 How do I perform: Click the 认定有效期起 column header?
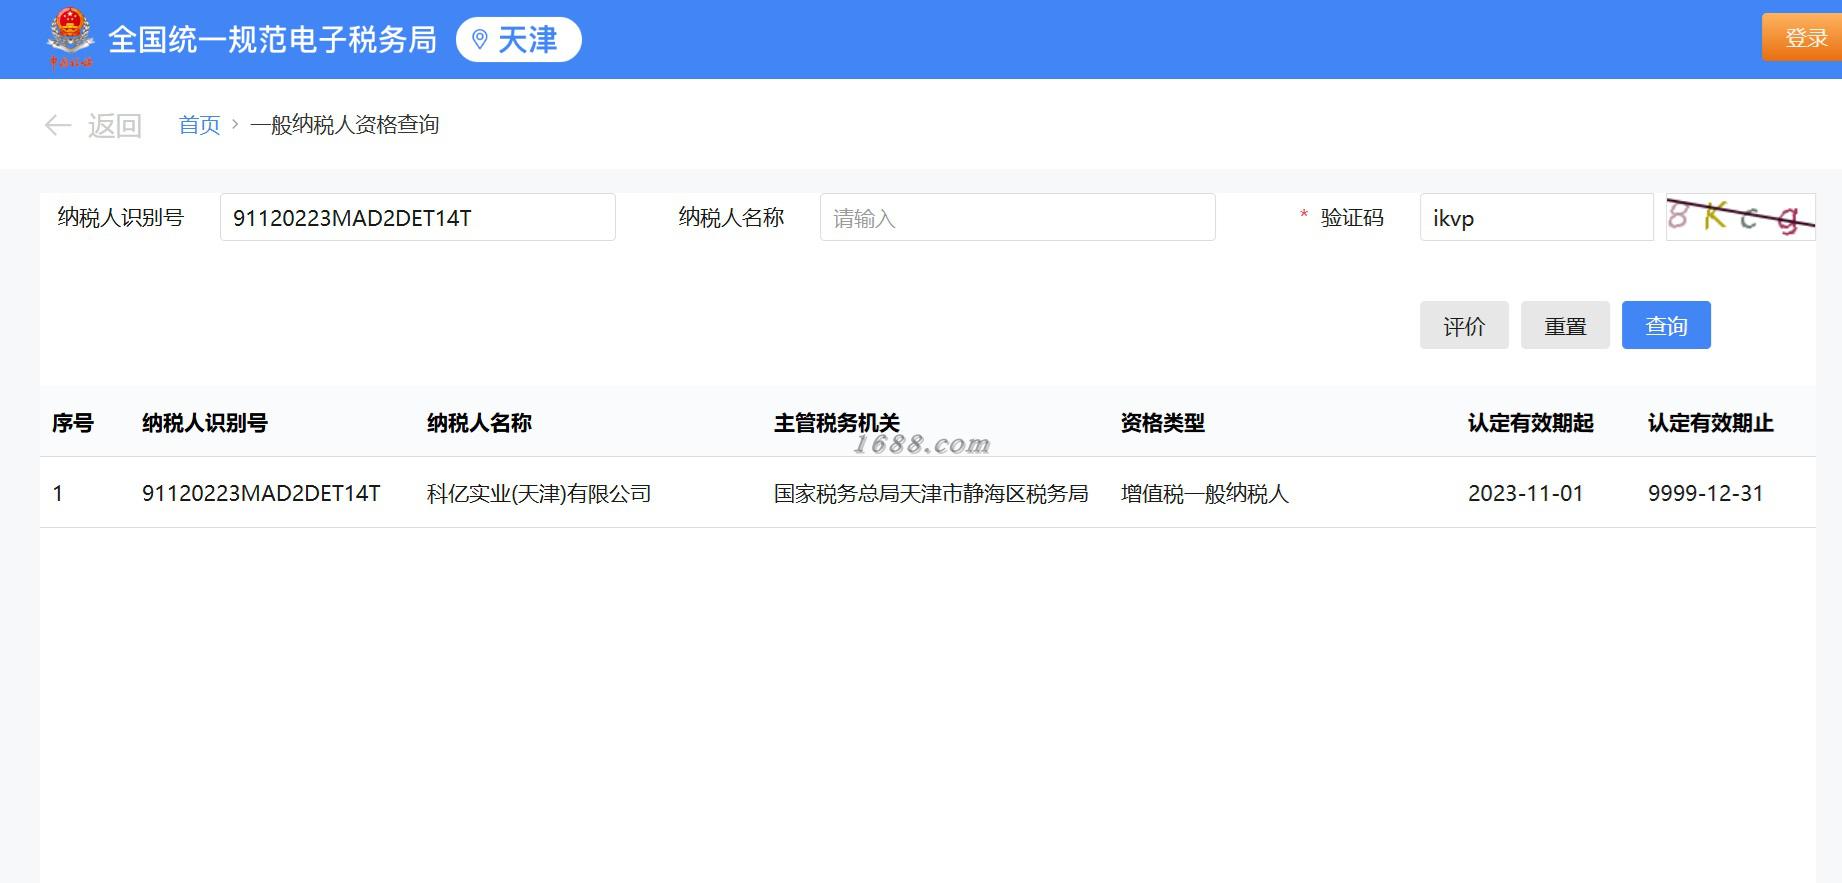click(1531, 423)
